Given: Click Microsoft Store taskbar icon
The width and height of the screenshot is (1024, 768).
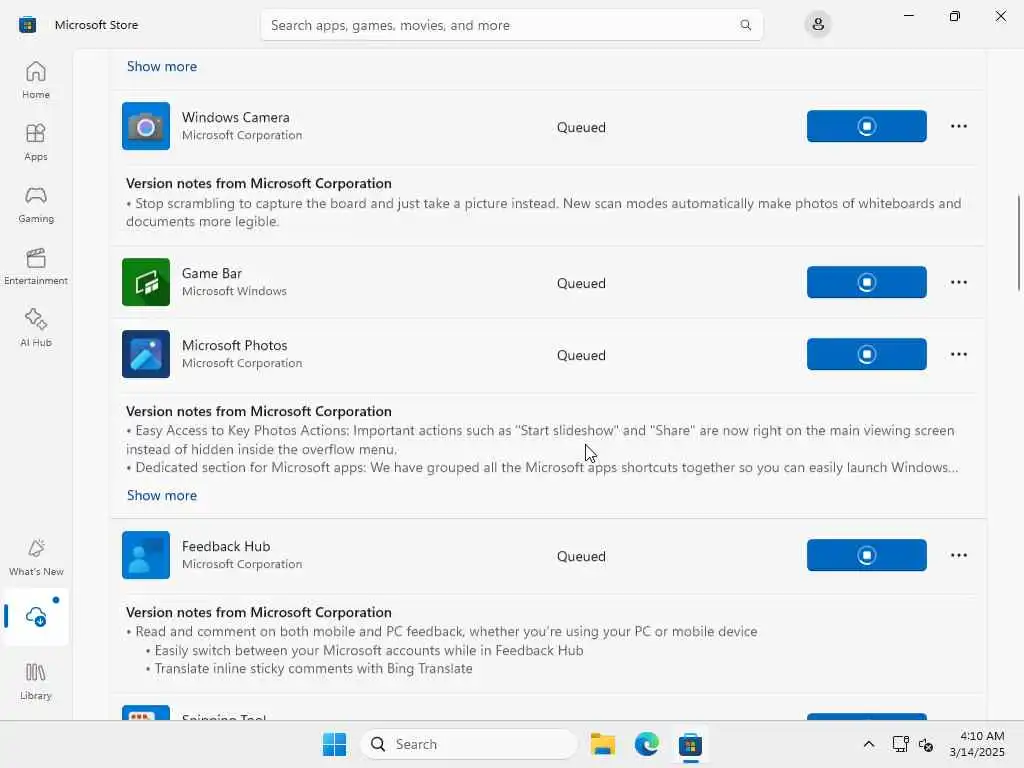Looking at the screenshot, I should [690, 744].
